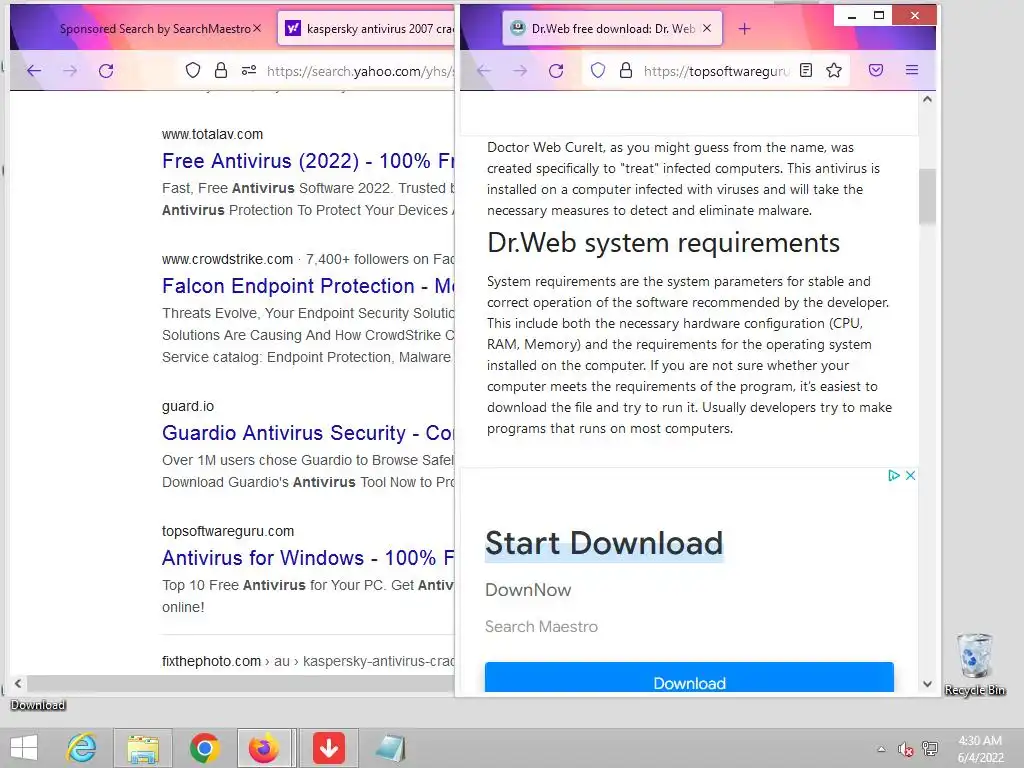Screen dimensions: 1024x768
Task: Close the Sponsored Search by SearchMaestro tab
Action: click(x=257, y=28)
